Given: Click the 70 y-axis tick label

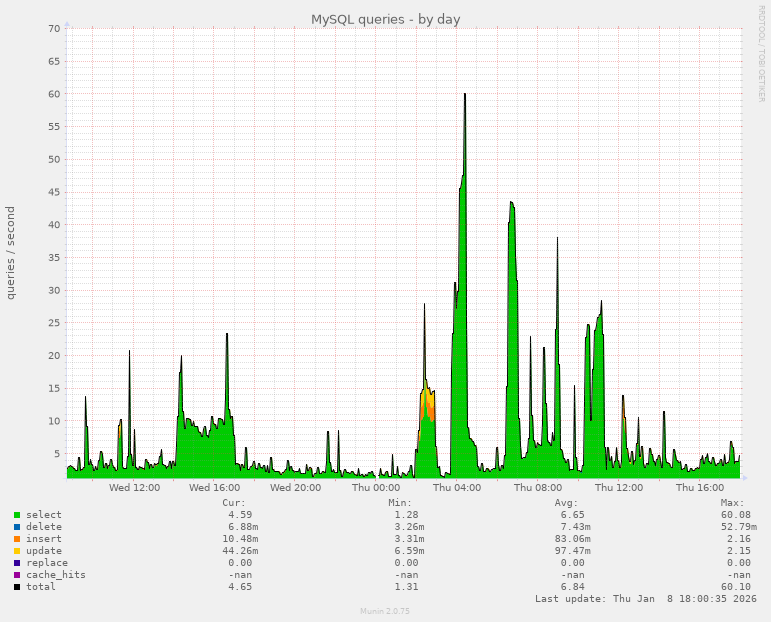Looking at the screenshot, I should 54,29.
